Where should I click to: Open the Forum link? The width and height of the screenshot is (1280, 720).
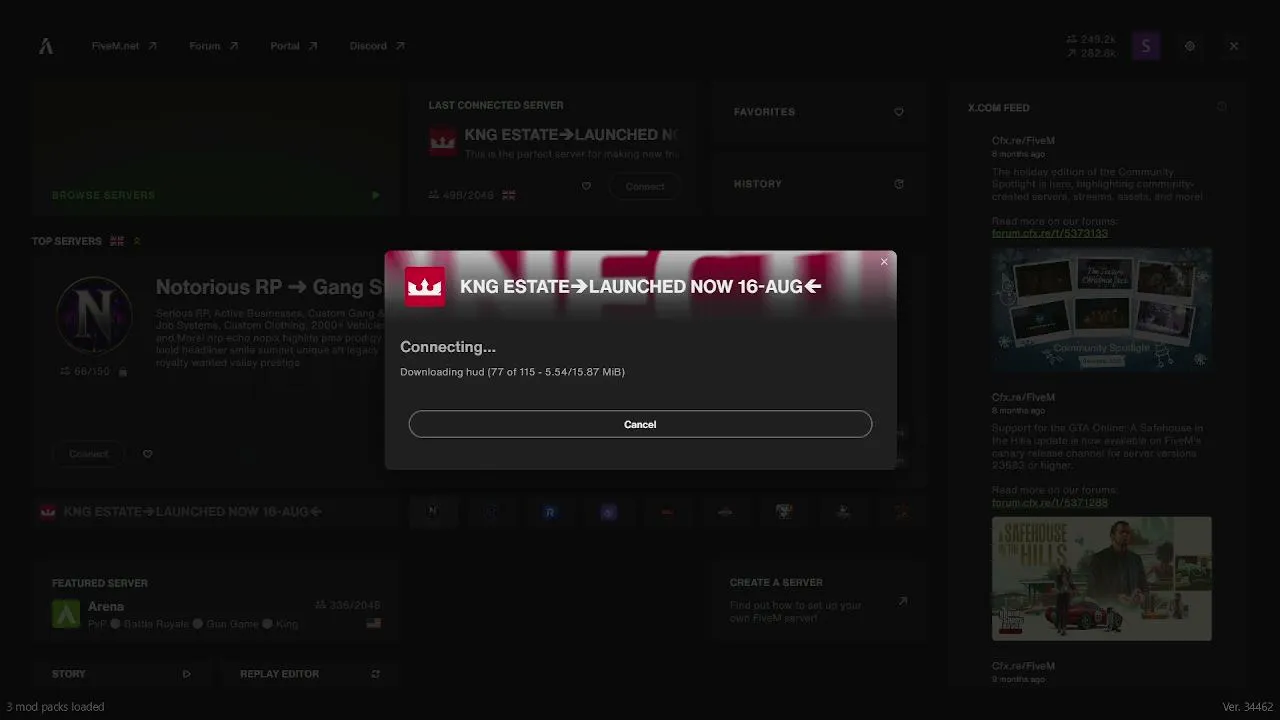point(214,46)
